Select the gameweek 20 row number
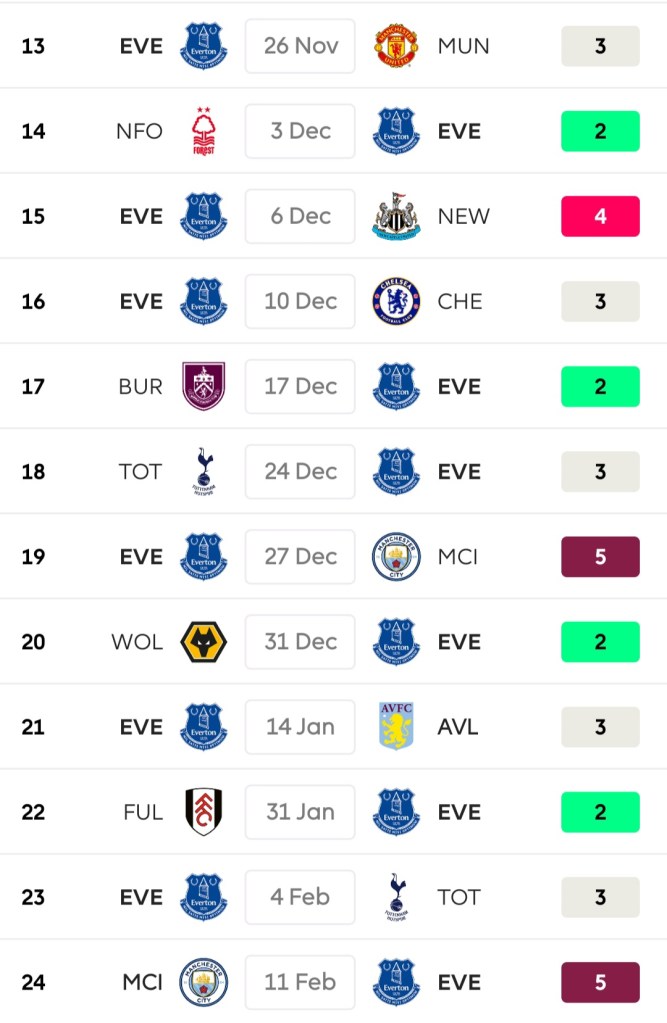This screenshot has width=667, height=1023. point(33,642)
